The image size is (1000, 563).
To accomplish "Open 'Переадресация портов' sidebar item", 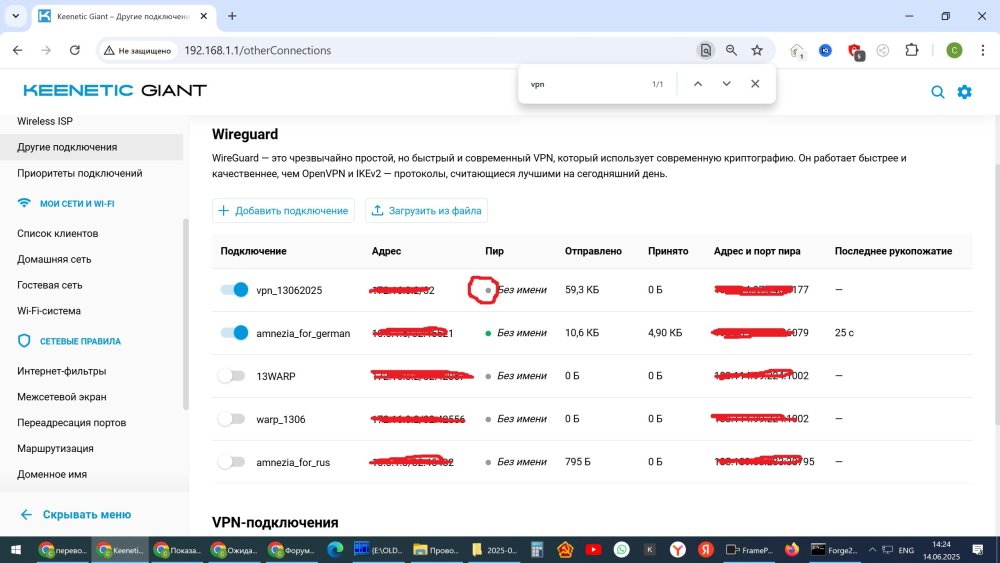I will point(71,422).
